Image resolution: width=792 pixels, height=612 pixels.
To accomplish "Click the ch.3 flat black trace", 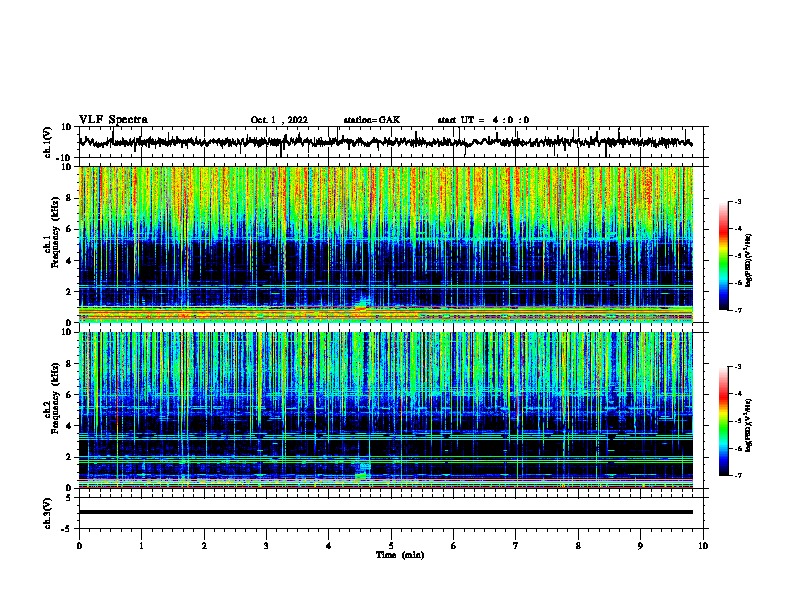I will tap(386, 512).
